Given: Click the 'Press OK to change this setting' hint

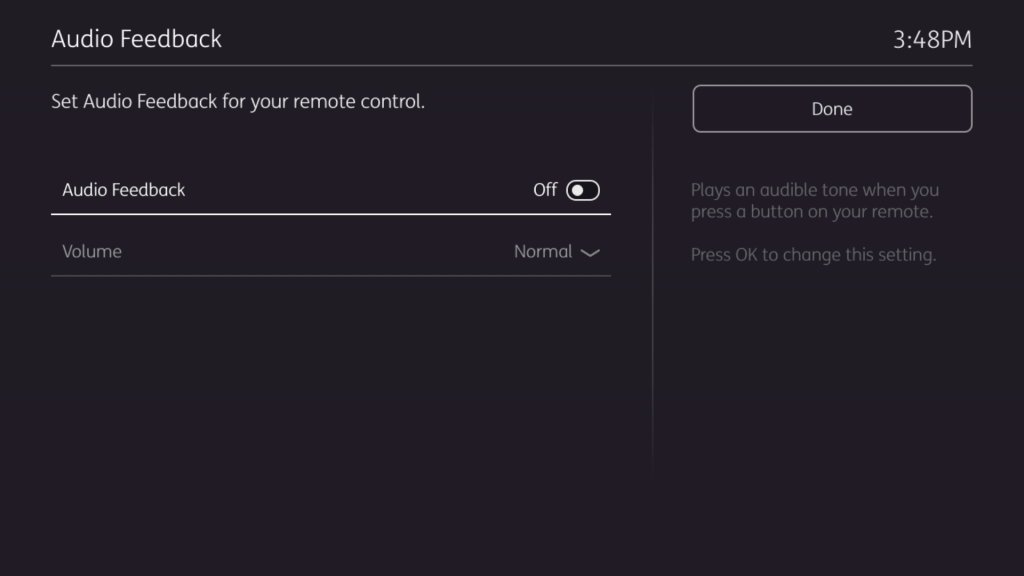Looking at the screenshot, I should [813, 255].
